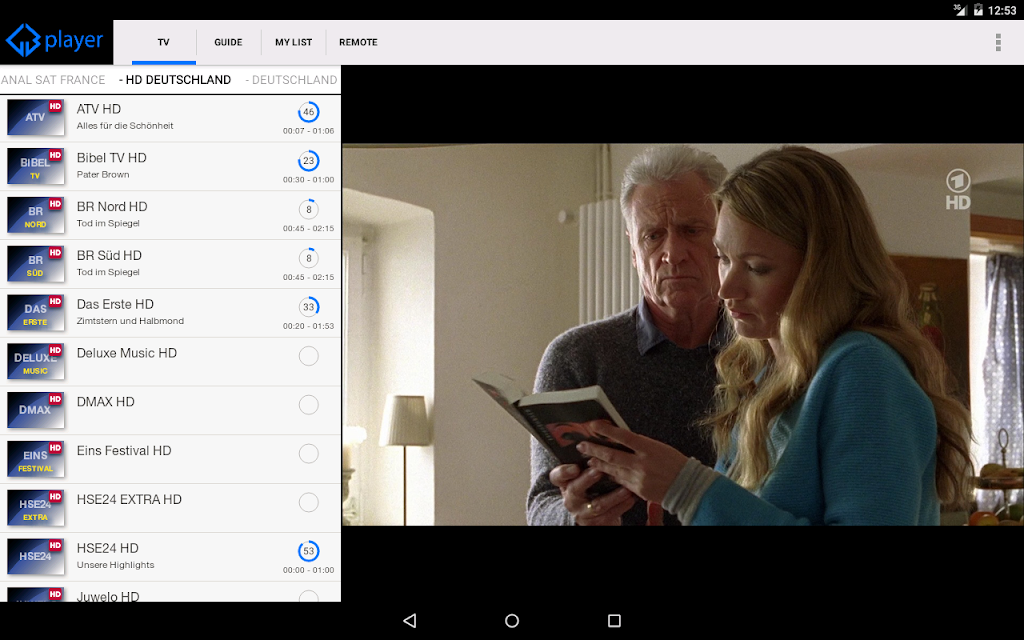Tap the 12:53 clock in status bar
Viewport: 1024px width, 640px height.
click(1002, 10)
